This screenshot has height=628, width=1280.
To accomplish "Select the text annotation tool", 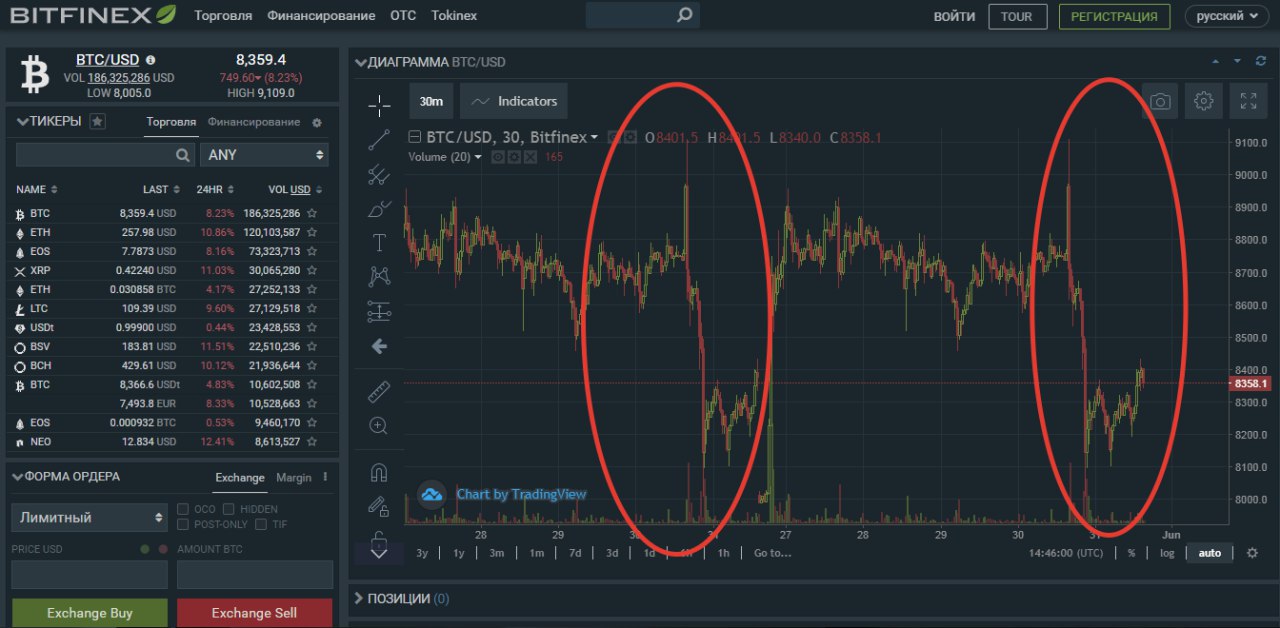I will (x=379, y=242).
